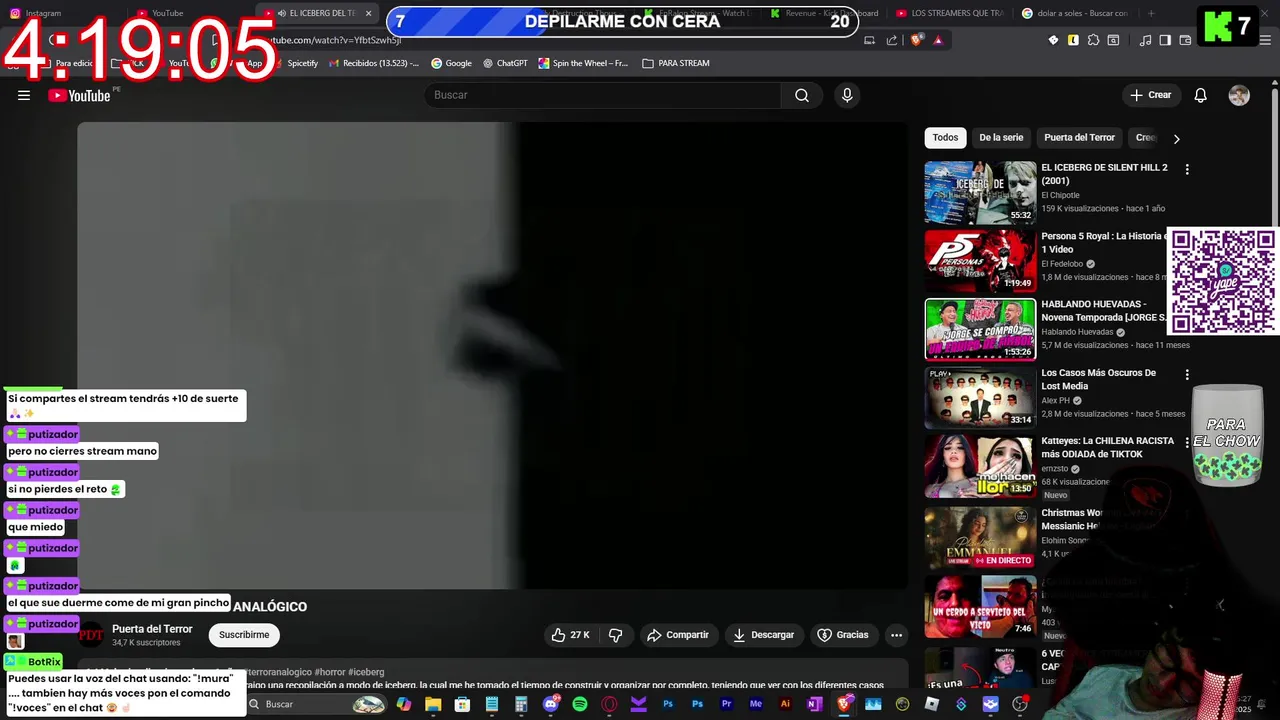
Task: Open the PARA STREAM bookmarks folder
Action: pos(676,63)
